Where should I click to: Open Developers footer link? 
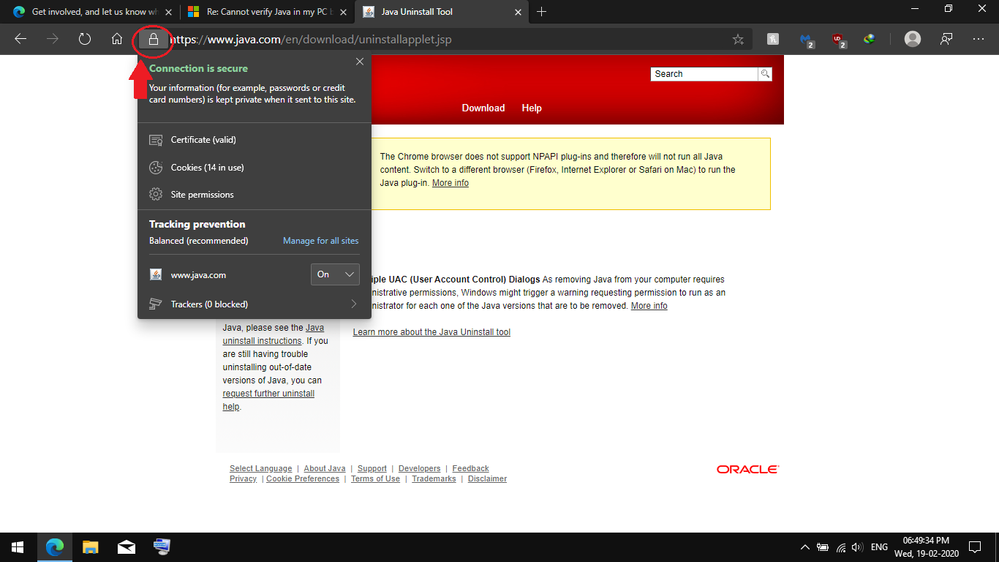coord(419,468)
